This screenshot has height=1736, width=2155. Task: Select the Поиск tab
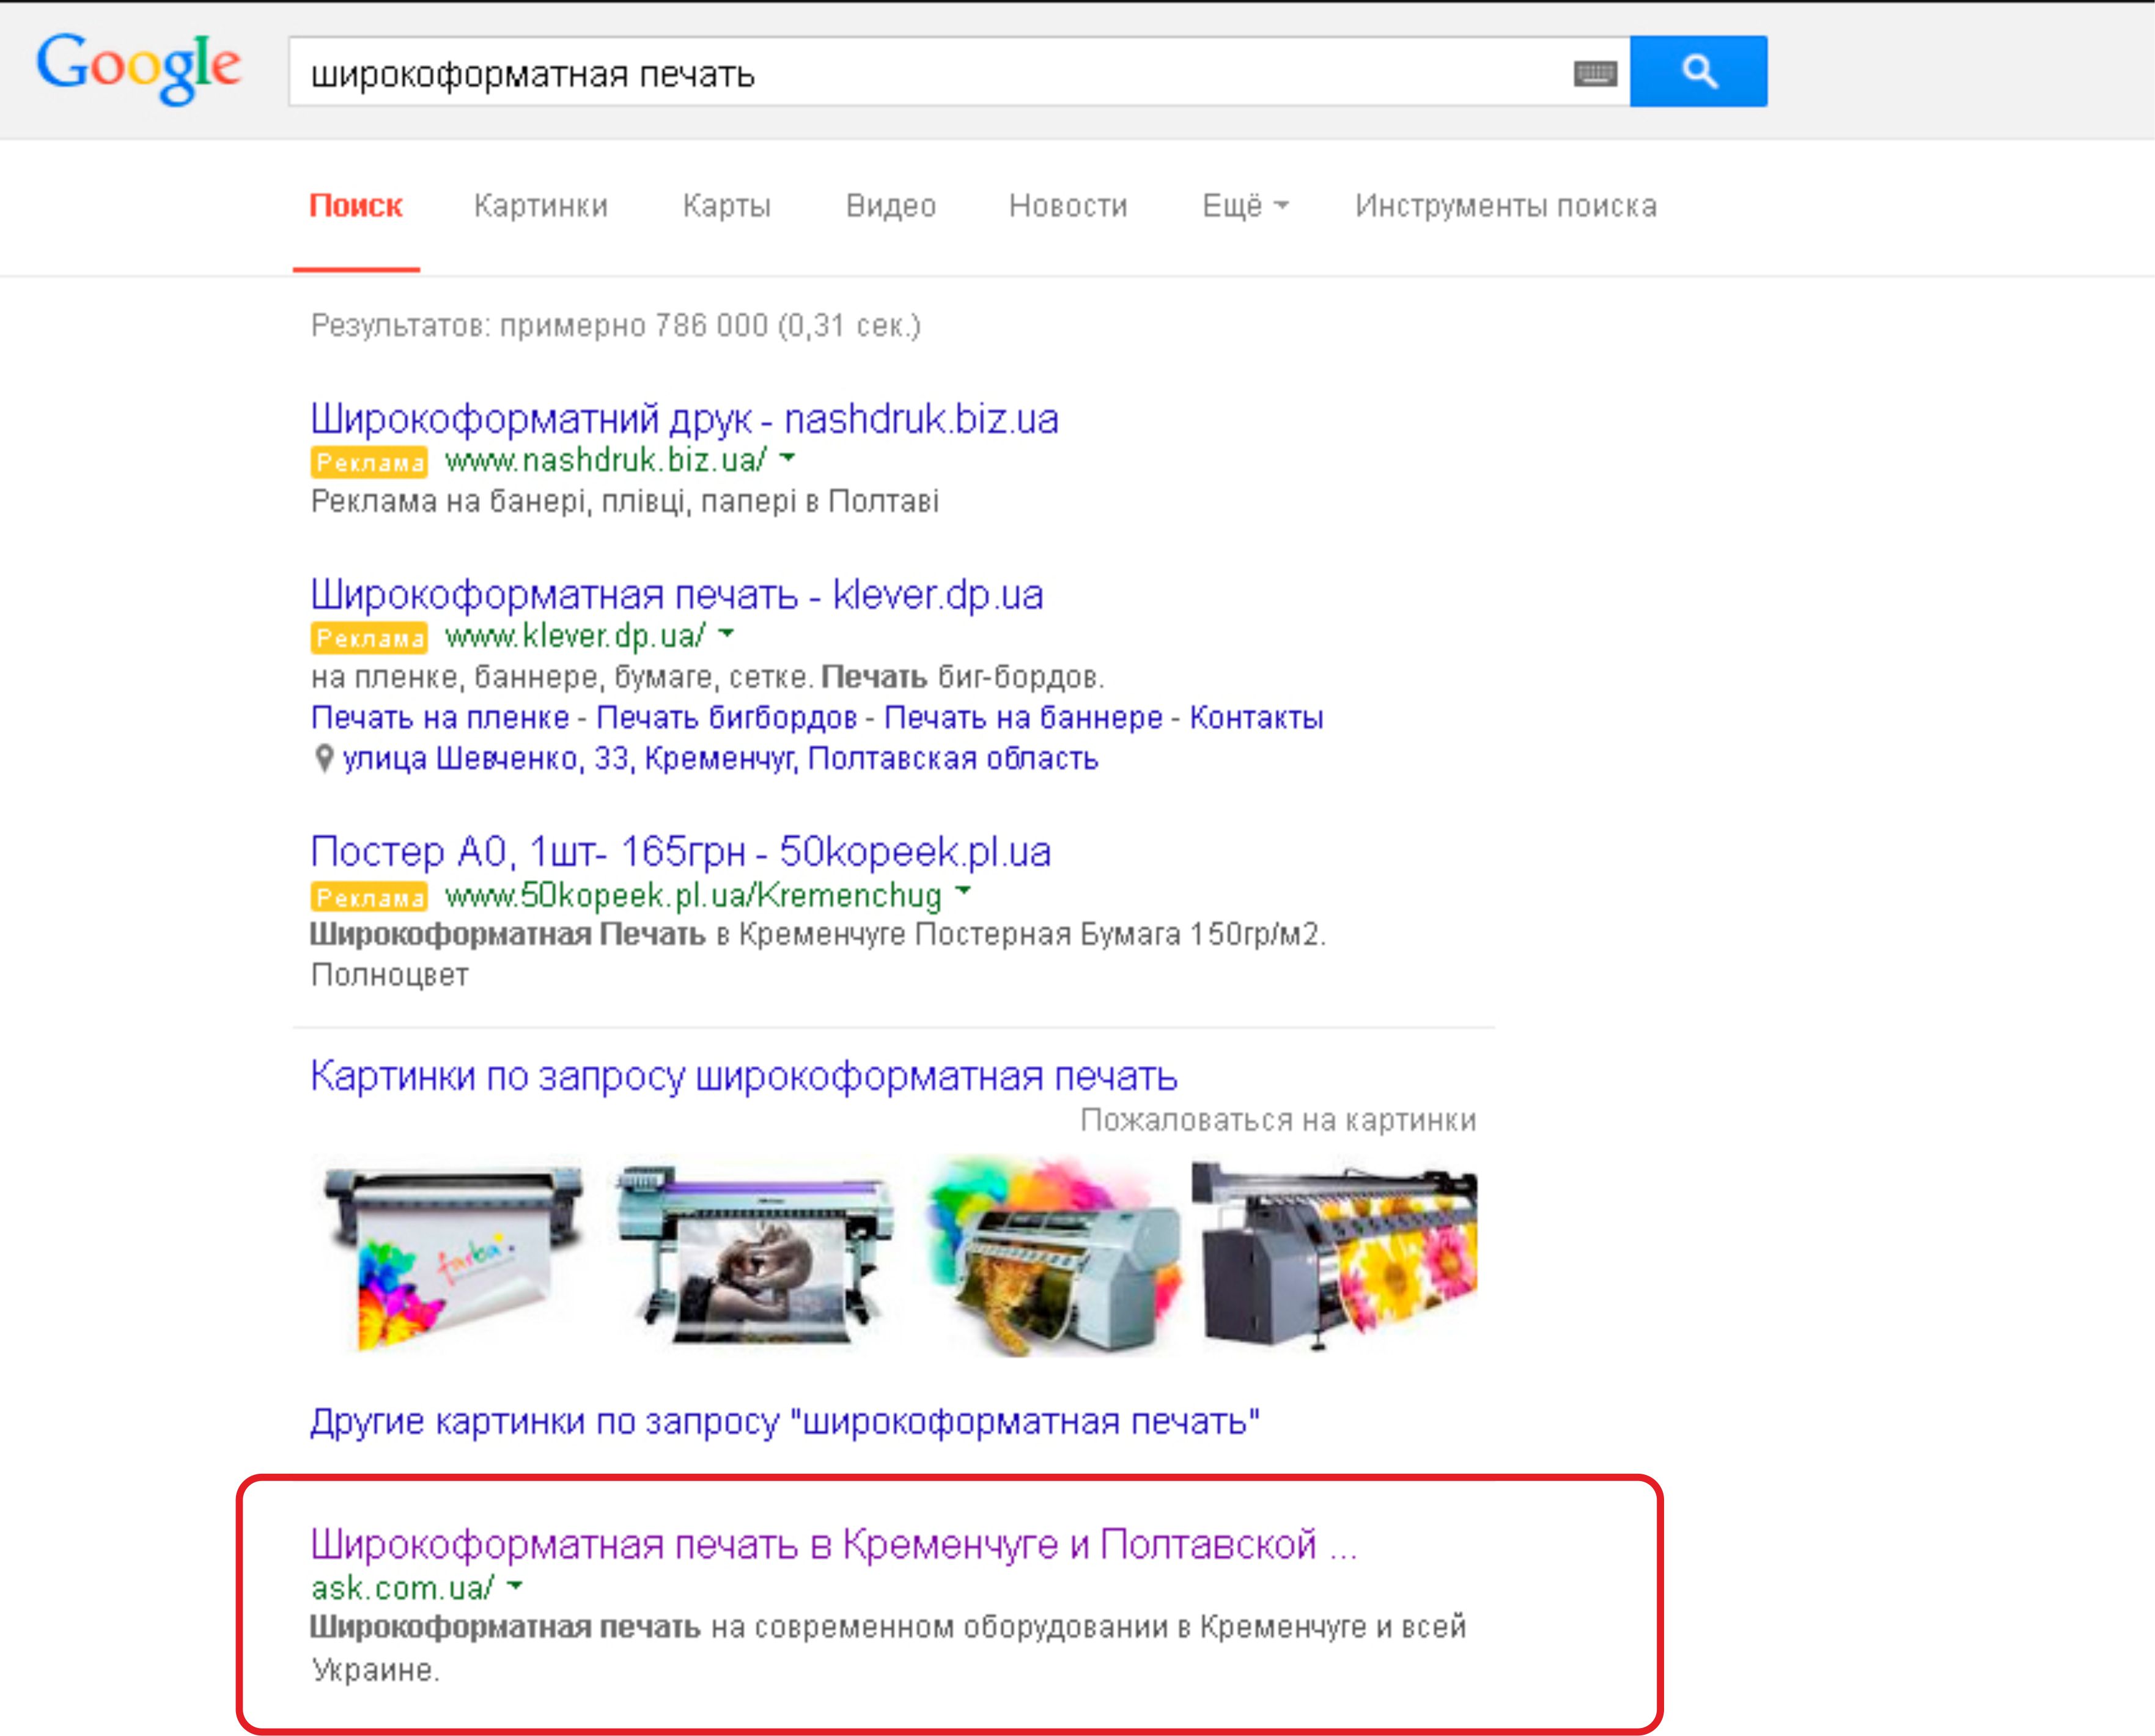click(356, 206)
